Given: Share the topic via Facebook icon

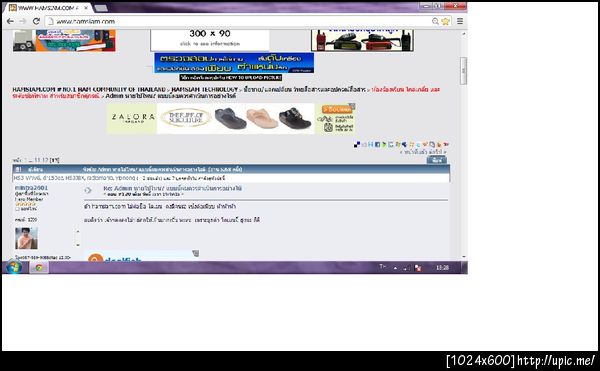Looking at the screenshot, I should [377, 145].
